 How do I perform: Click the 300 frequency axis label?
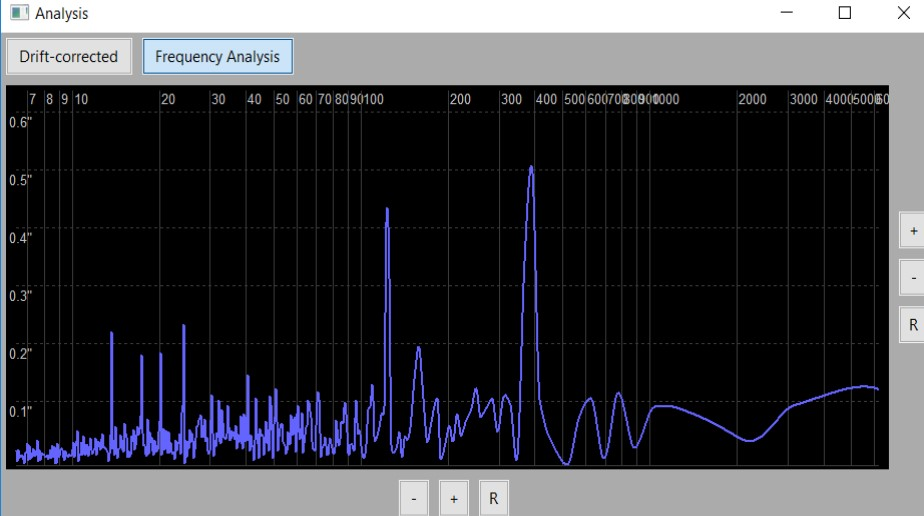point(512,99)
